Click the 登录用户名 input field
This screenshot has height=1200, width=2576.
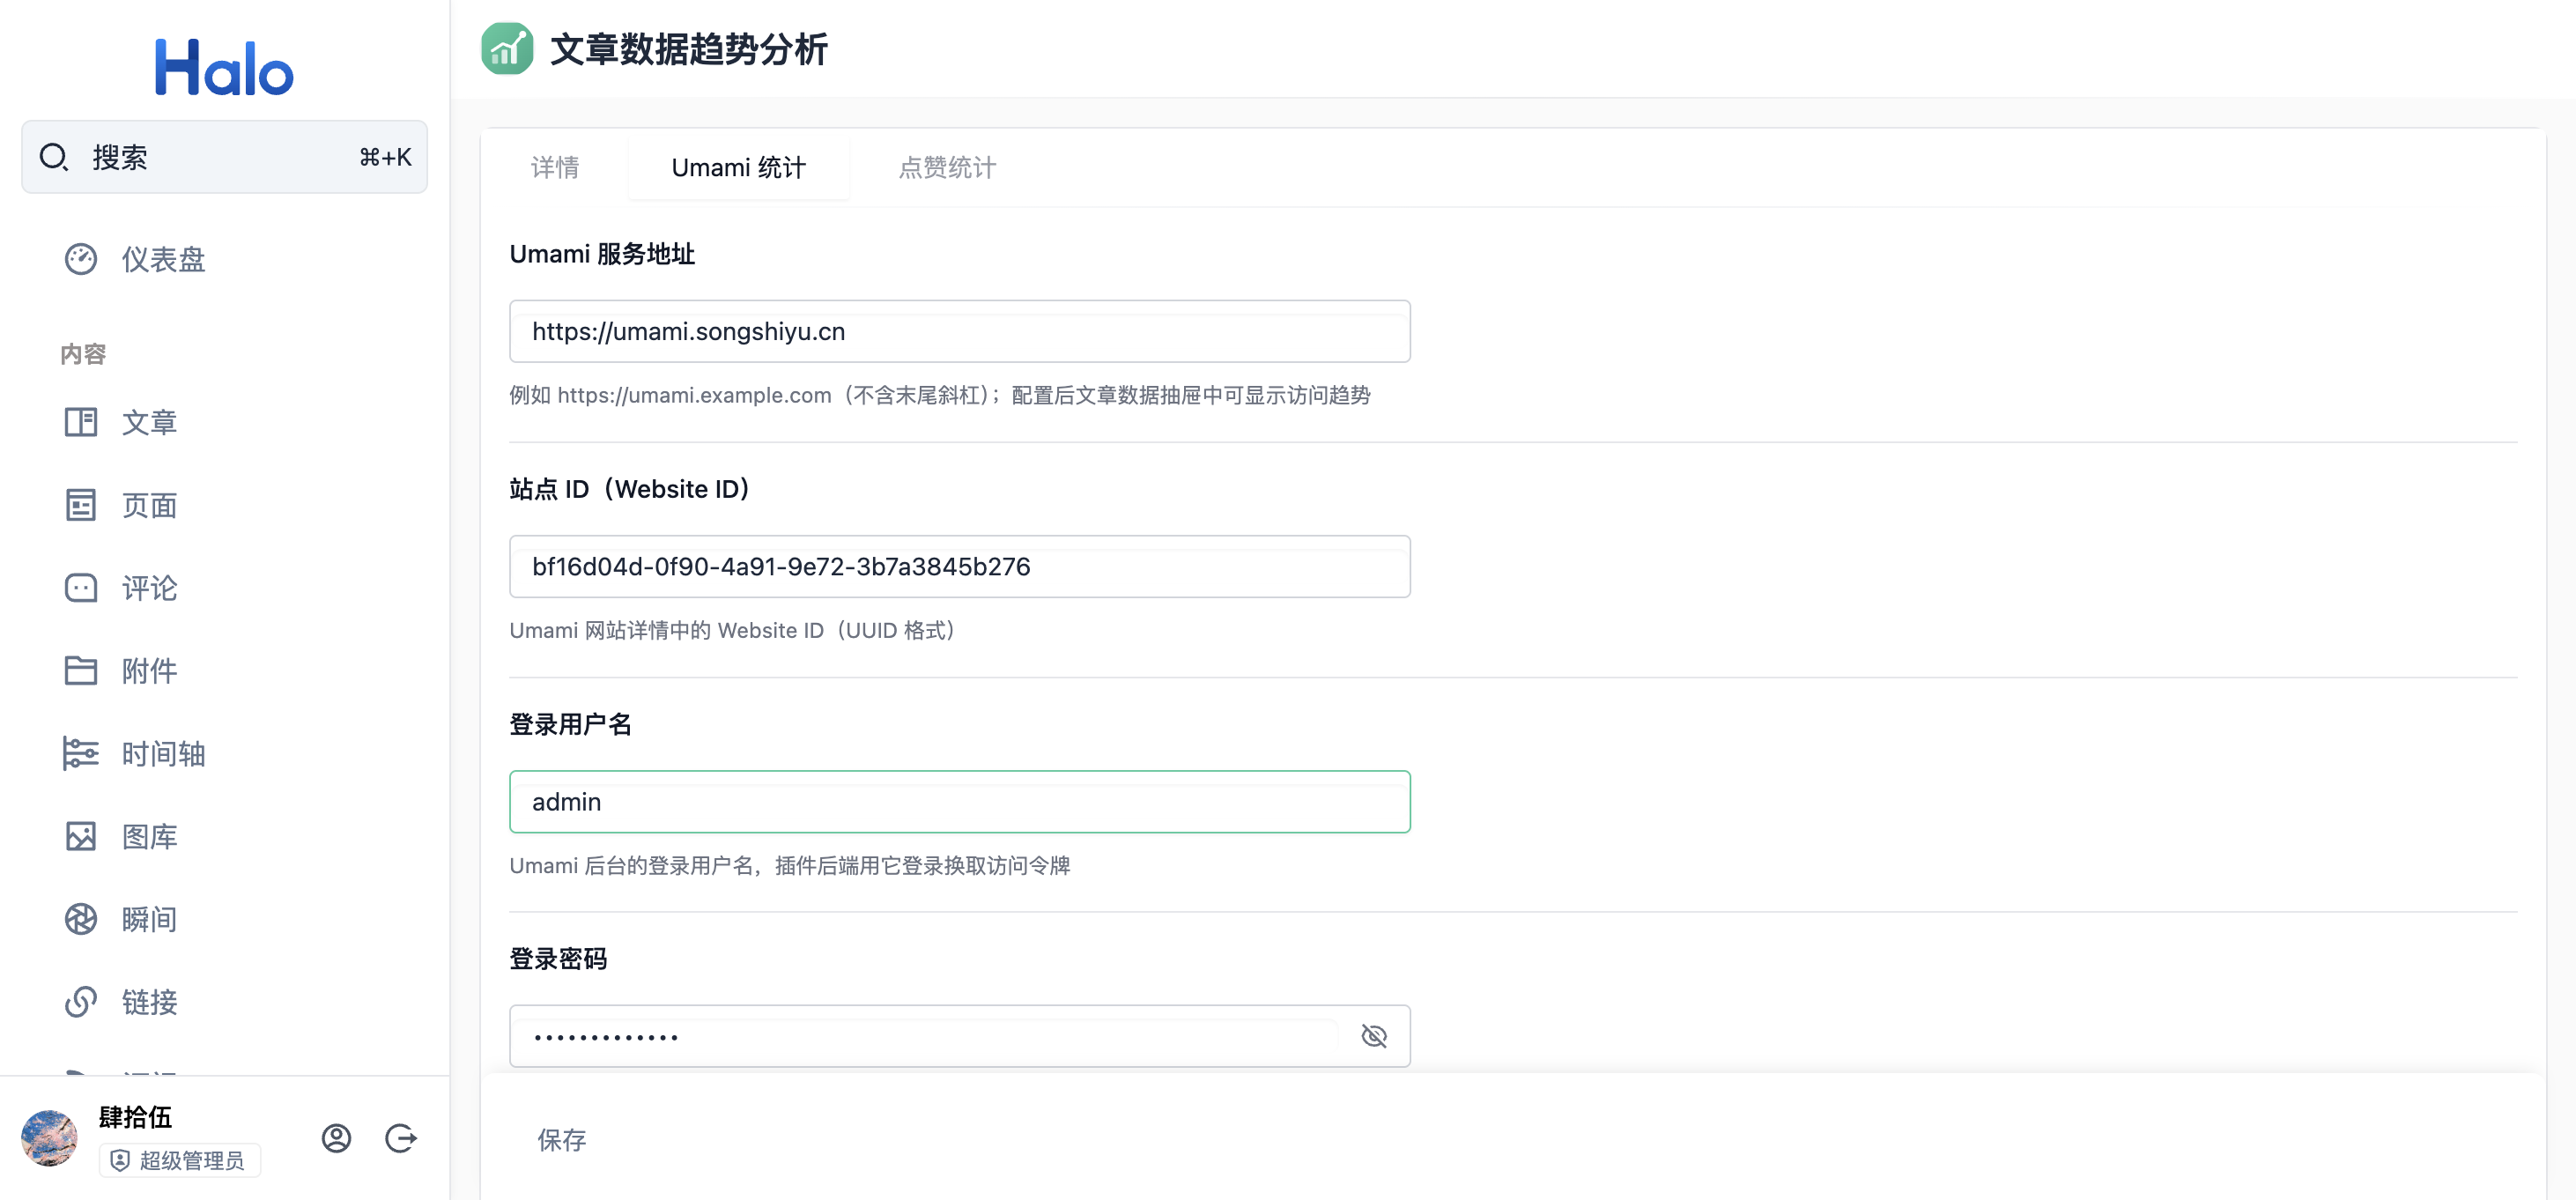(960, 801)
